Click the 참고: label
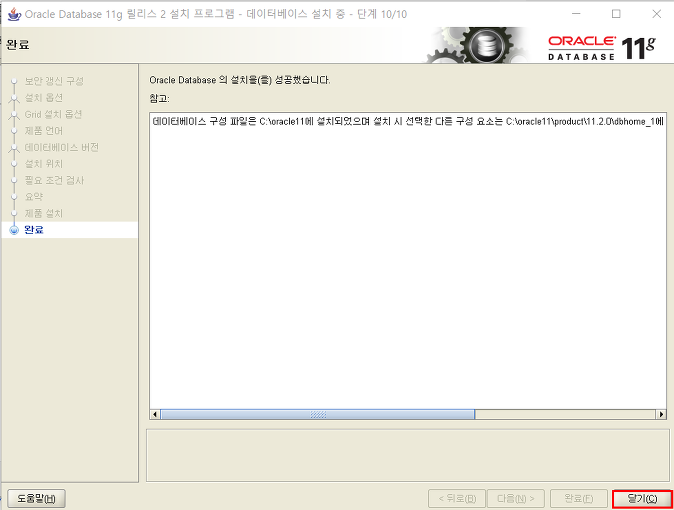Viewport: 674px width, 510px height. click(159, 98)
